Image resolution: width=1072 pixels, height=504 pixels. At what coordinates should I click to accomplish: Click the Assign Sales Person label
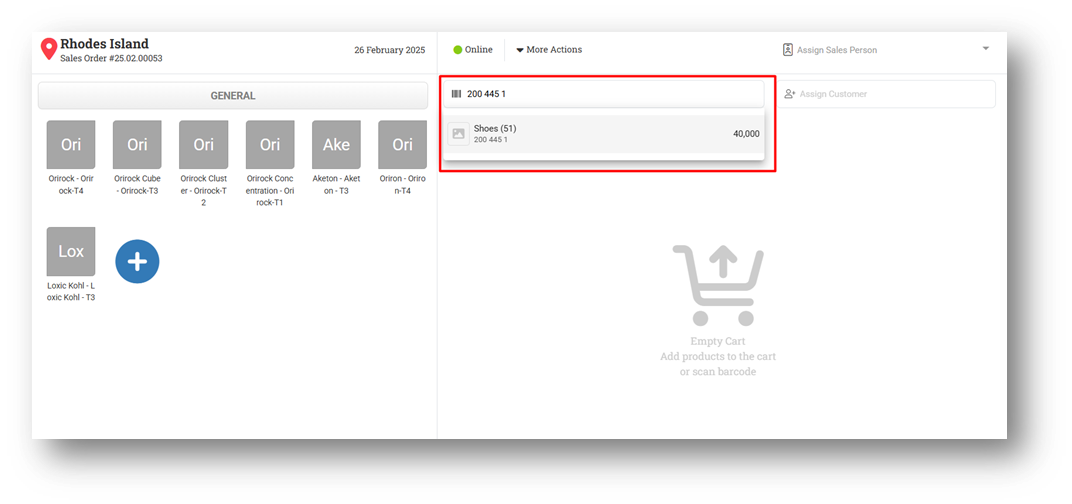(x=837, y=50)
